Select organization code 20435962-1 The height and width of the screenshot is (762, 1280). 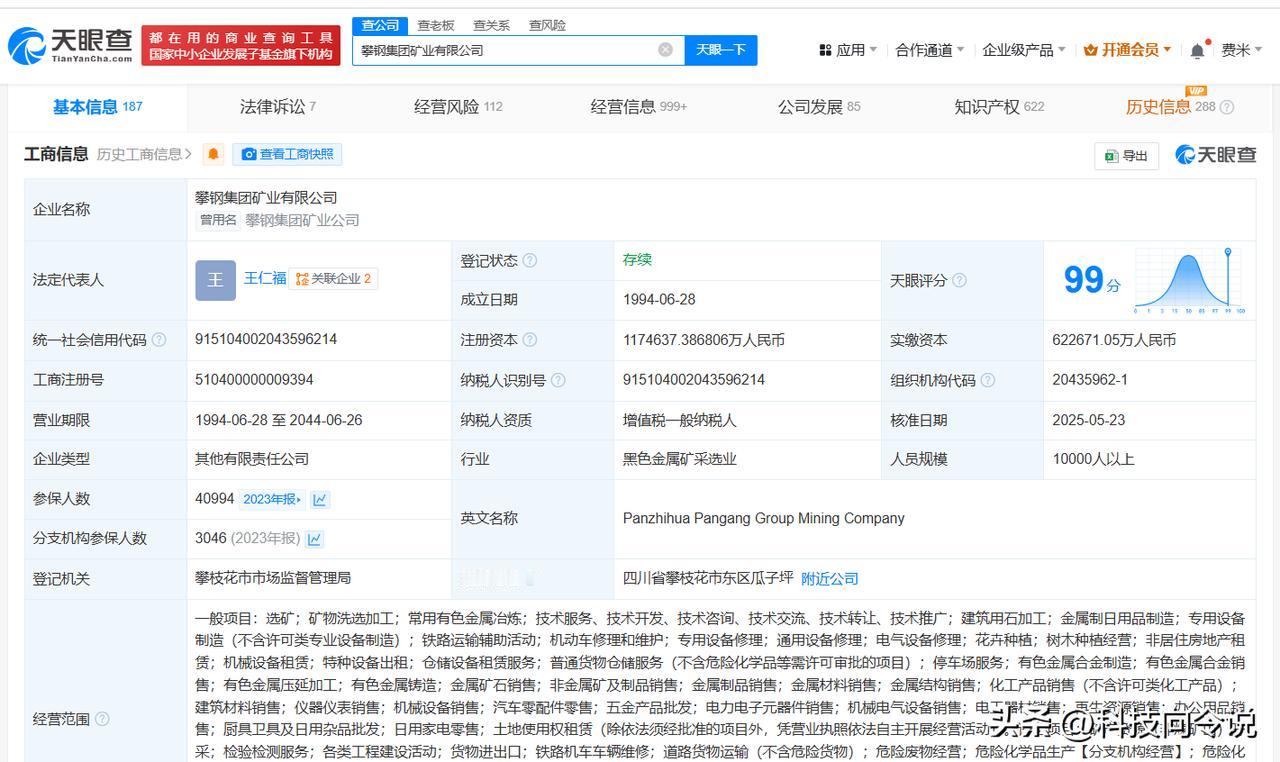[x=1090, y=380]
